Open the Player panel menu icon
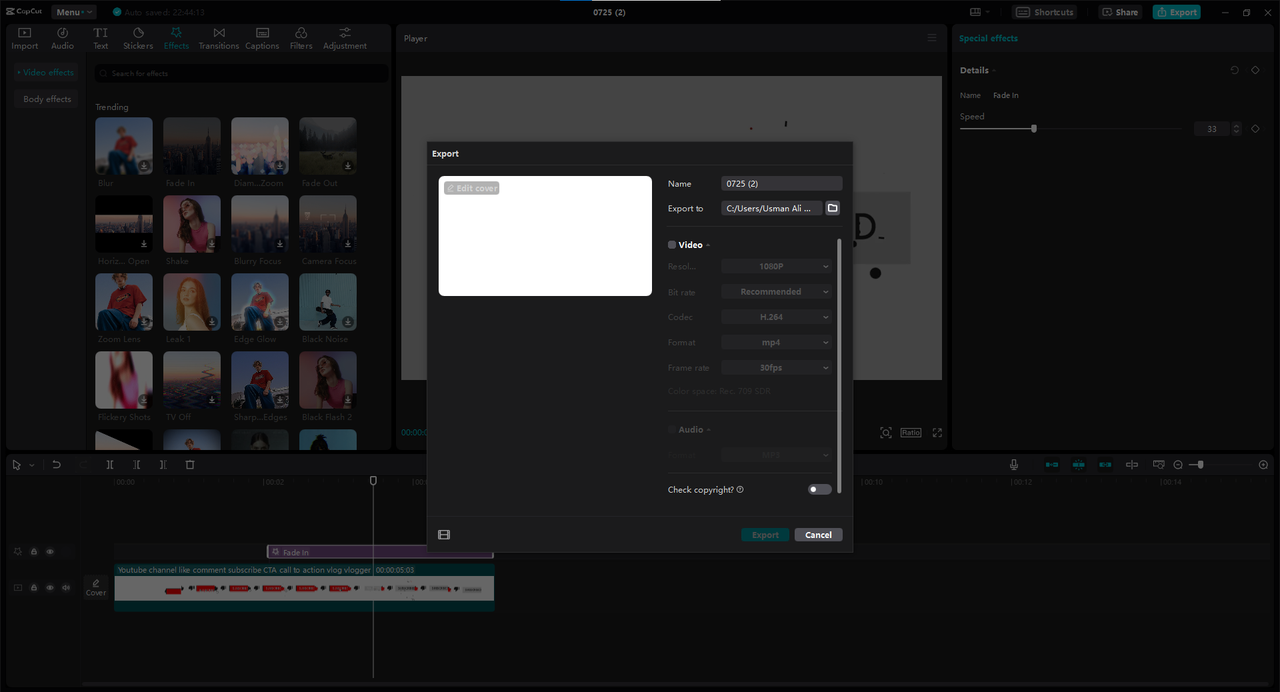This screenshot has height=692, width=1280. pos(932,38)
